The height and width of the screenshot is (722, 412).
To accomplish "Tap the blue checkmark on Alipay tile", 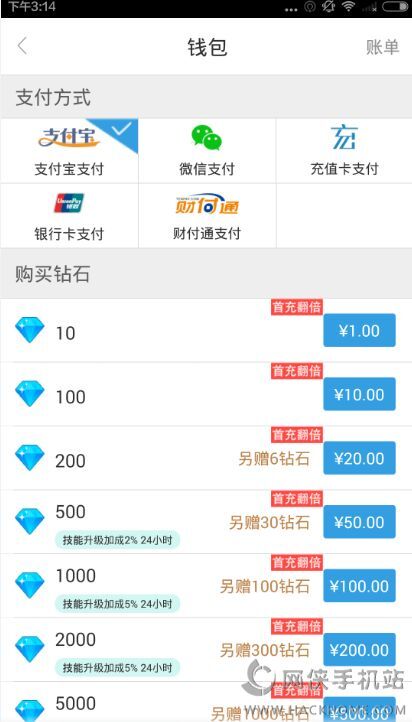I will coord(122,129).
